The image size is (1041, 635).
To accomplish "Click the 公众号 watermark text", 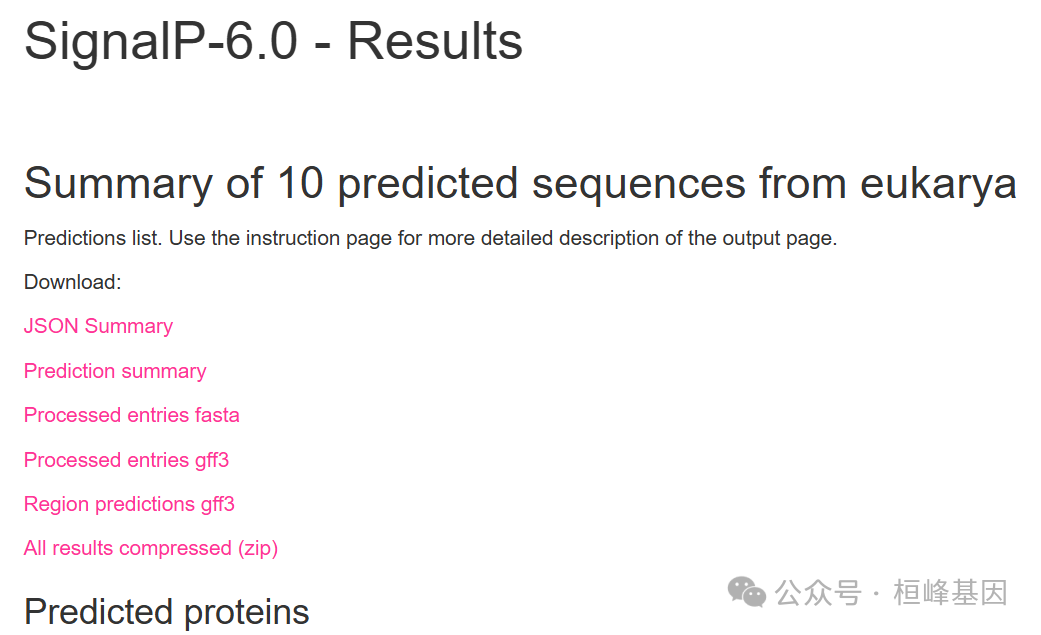I will pyautogui.click(x=818, y=593).
